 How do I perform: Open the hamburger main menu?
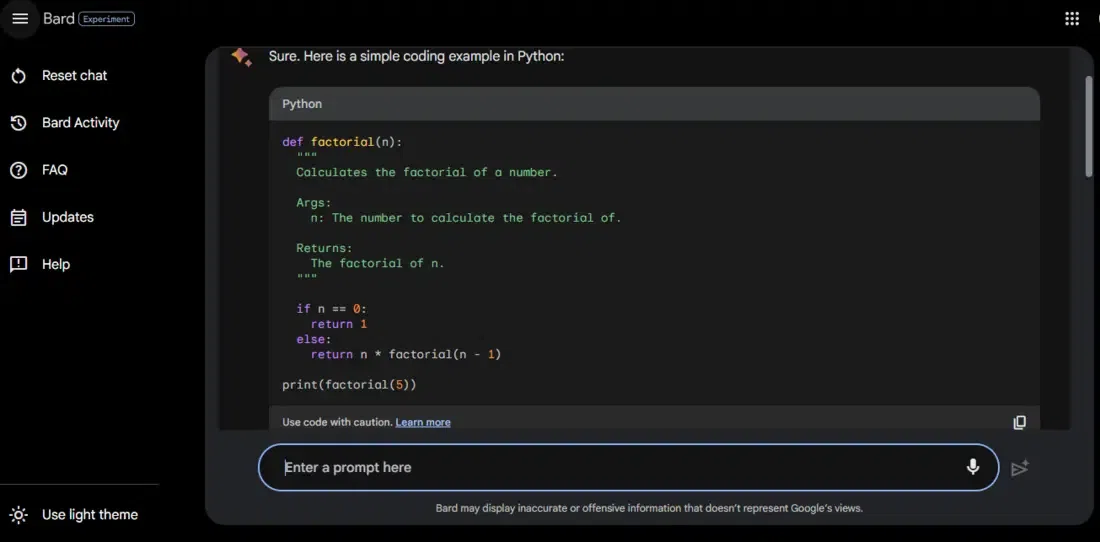[20, 19]
